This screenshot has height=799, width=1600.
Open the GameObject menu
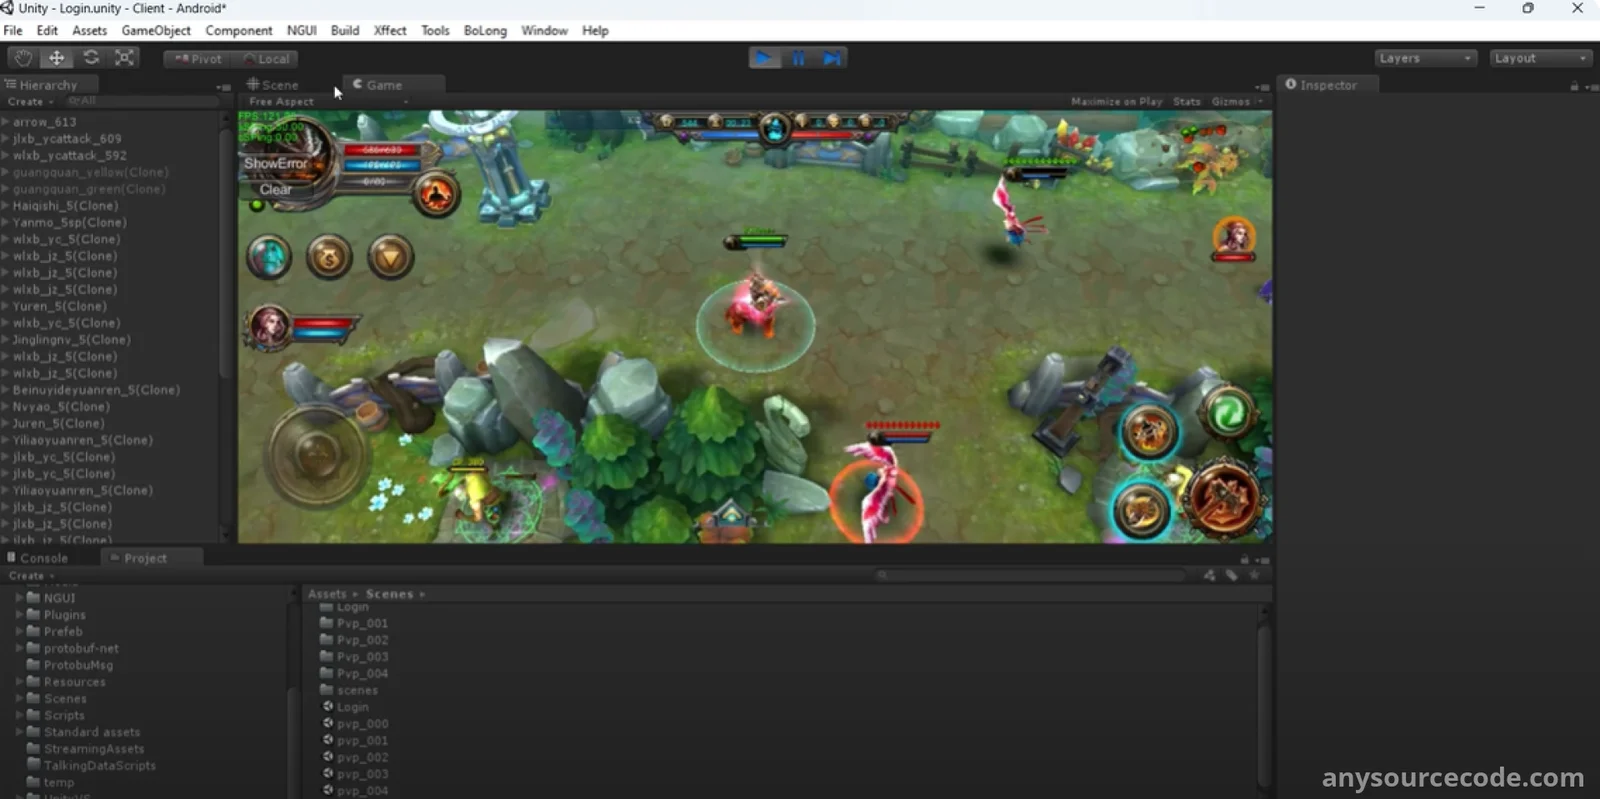point(156,31)
